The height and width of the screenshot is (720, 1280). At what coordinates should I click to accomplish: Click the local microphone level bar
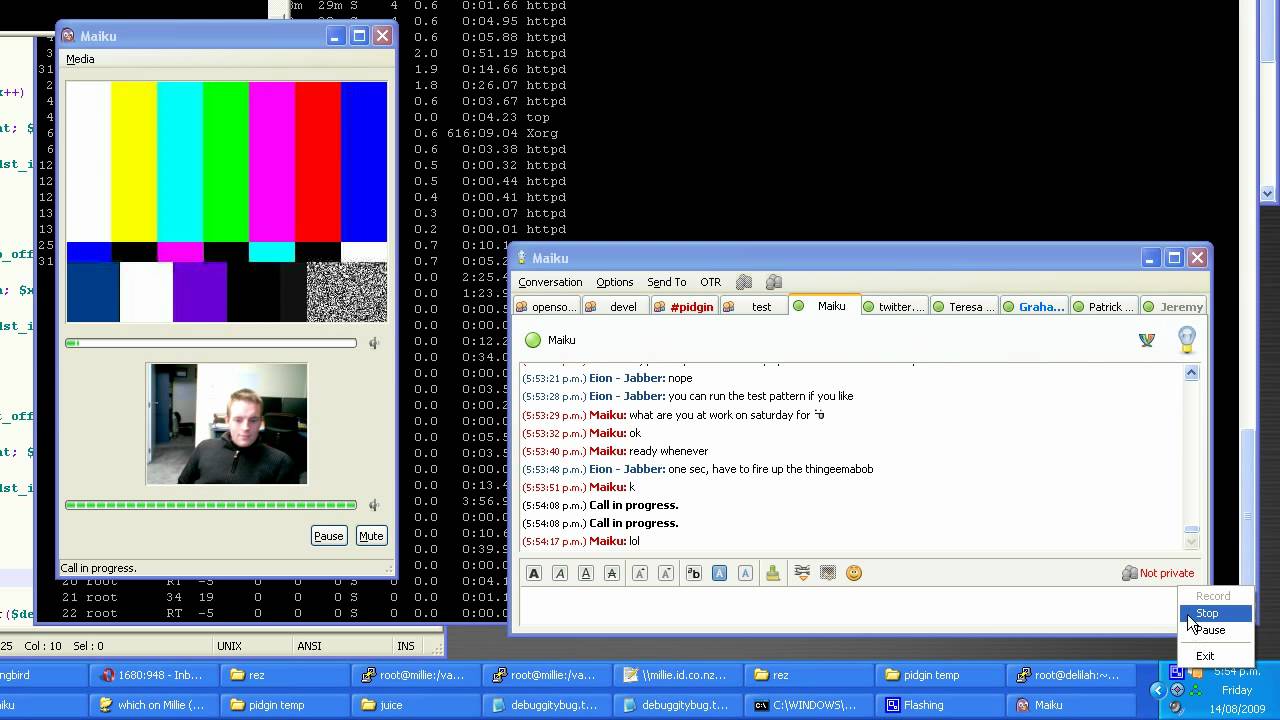[x=211, y=505]
